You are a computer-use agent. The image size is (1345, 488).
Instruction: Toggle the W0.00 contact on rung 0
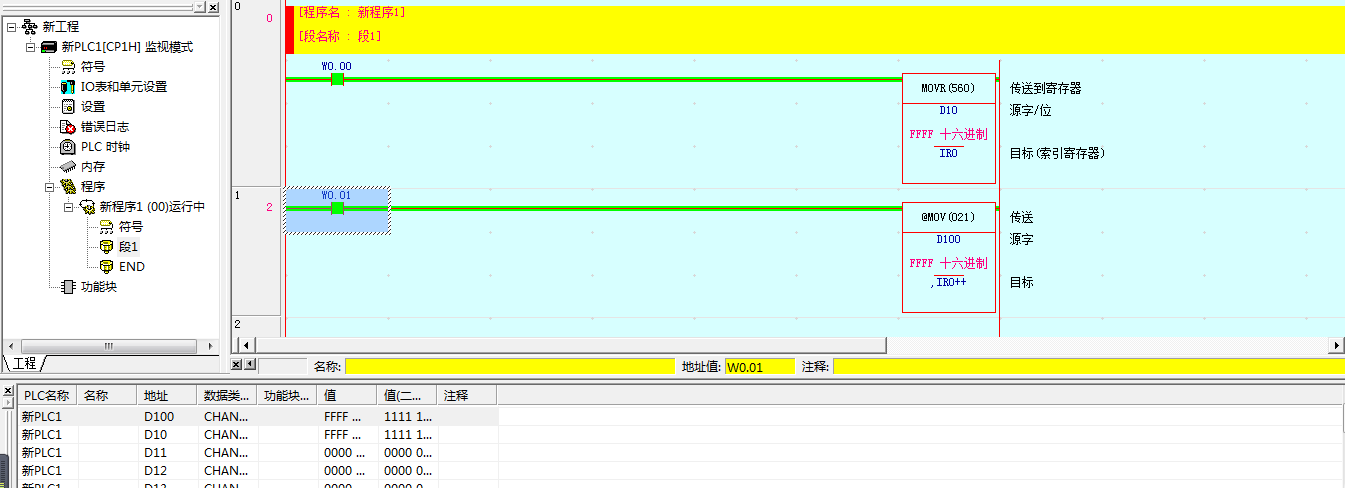pos(337,79)
